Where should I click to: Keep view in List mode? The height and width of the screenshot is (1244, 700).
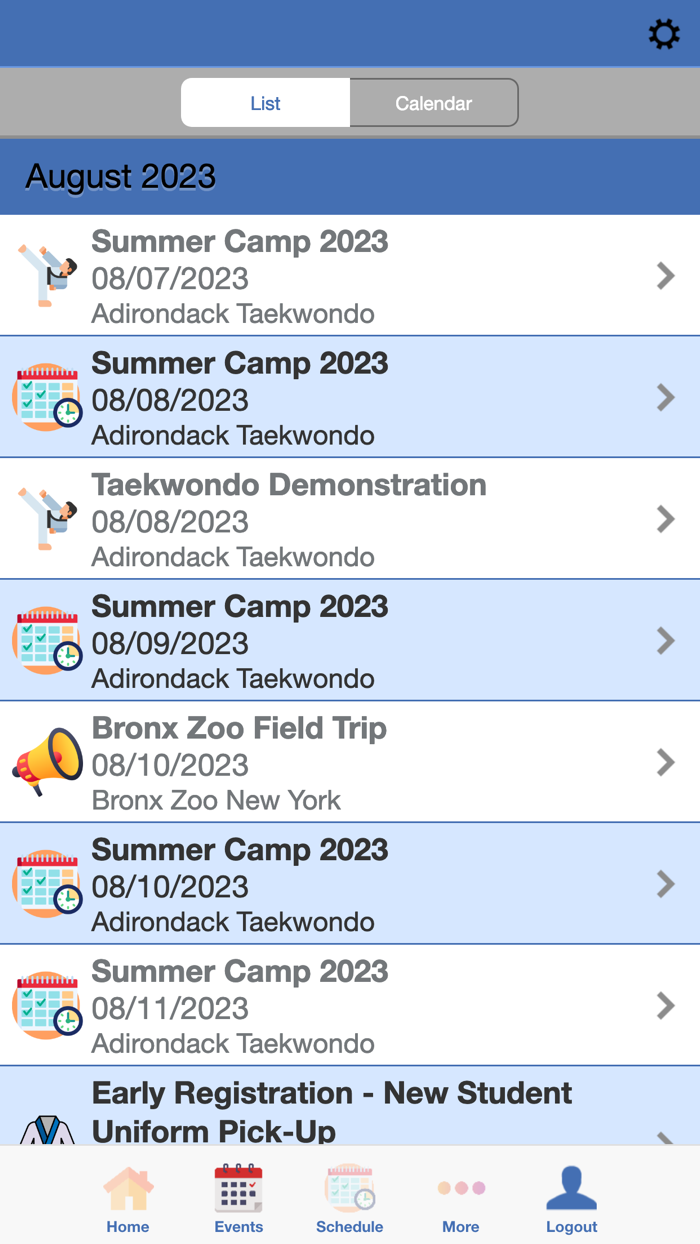point(264,102)
